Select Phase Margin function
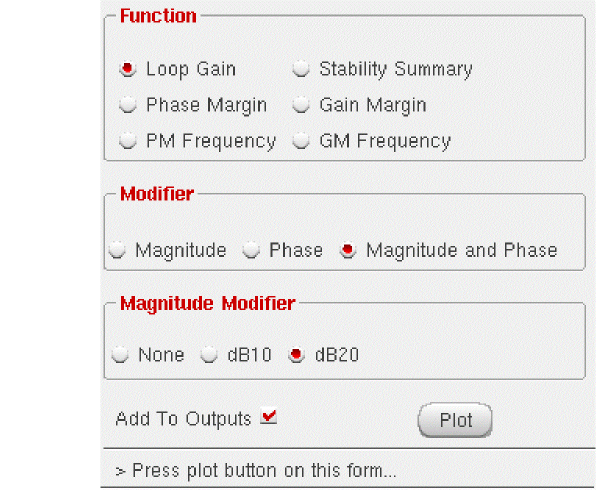The image size is (604, 495). pyautogui.click(x=128, y=105)
